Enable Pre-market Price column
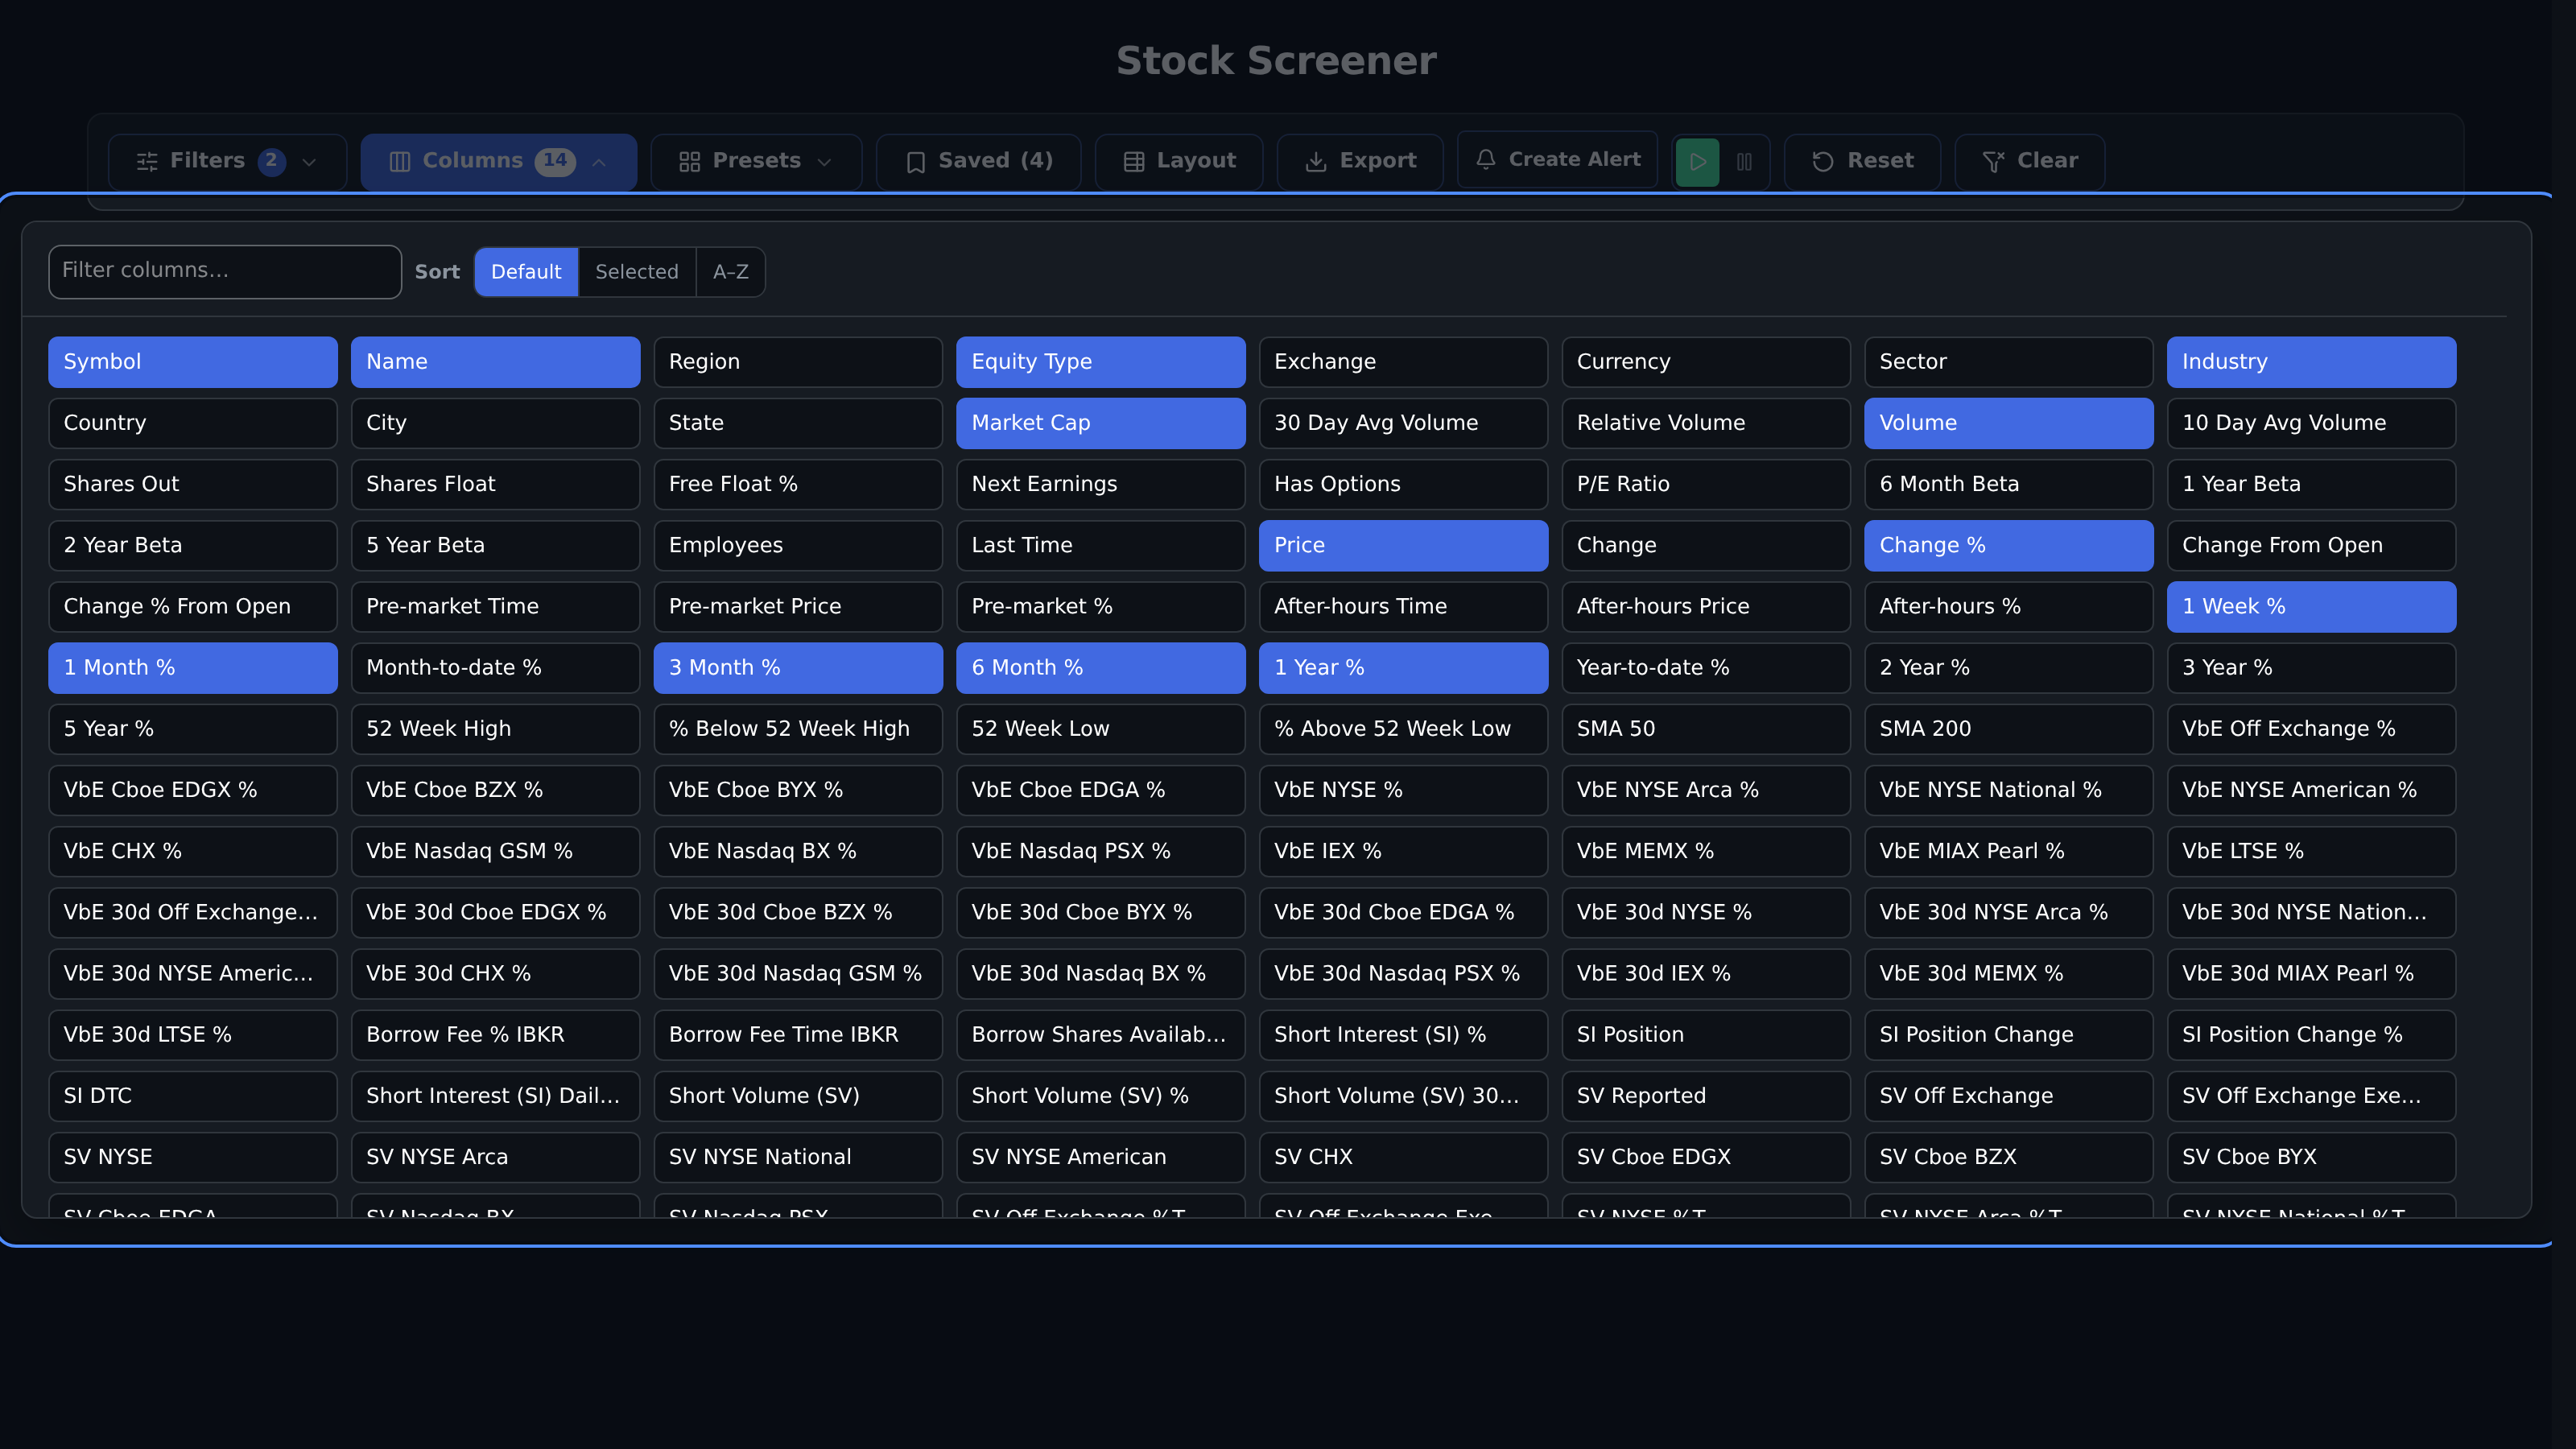2576x1449 pixels. tap(798, 607)
